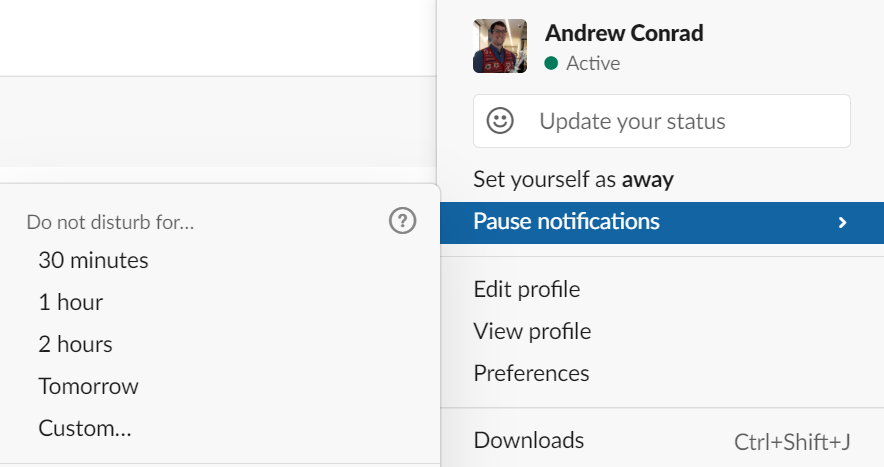Click the Update your status field
Image resolution: width=884 pixels, height=467 pixels.
662,121
